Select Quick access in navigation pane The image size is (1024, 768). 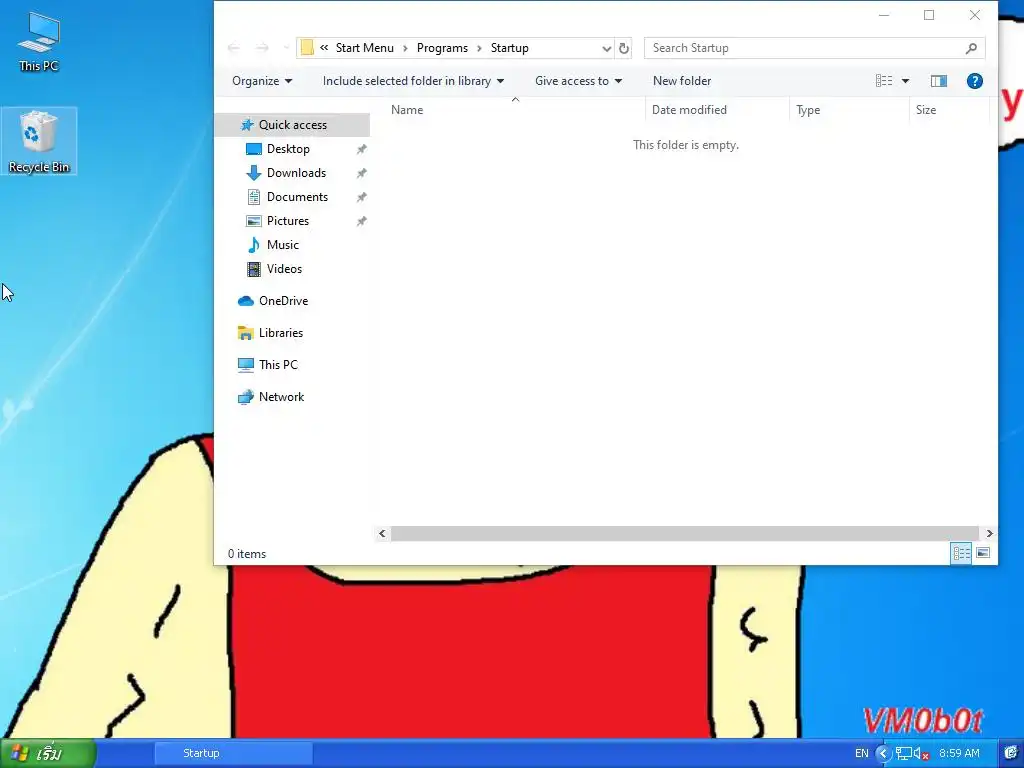point(293,125)
